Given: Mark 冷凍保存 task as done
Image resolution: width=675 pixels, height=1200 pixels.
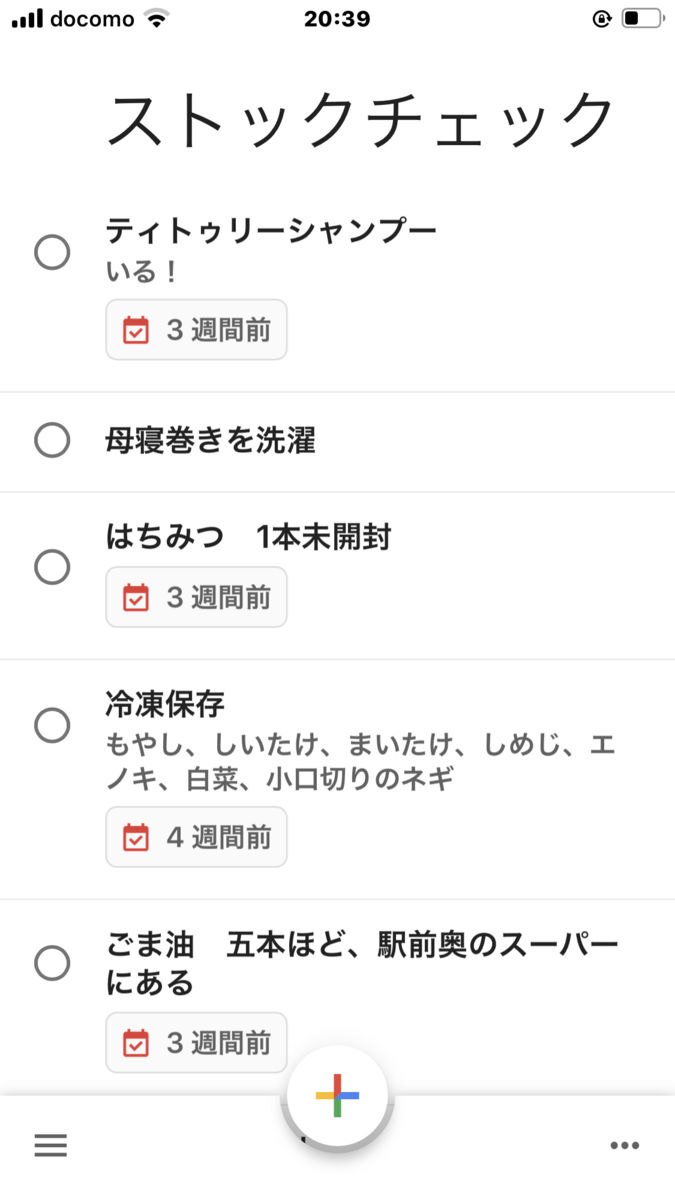Looking at the screenshot, I should [x=52, y=724].
